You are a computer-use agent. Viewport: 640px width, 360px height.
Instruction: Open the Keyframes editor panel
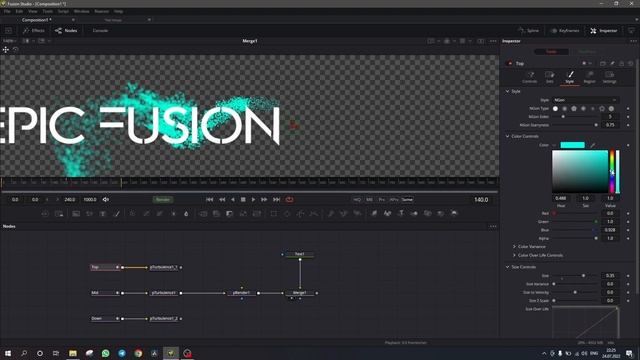point(565,31)
